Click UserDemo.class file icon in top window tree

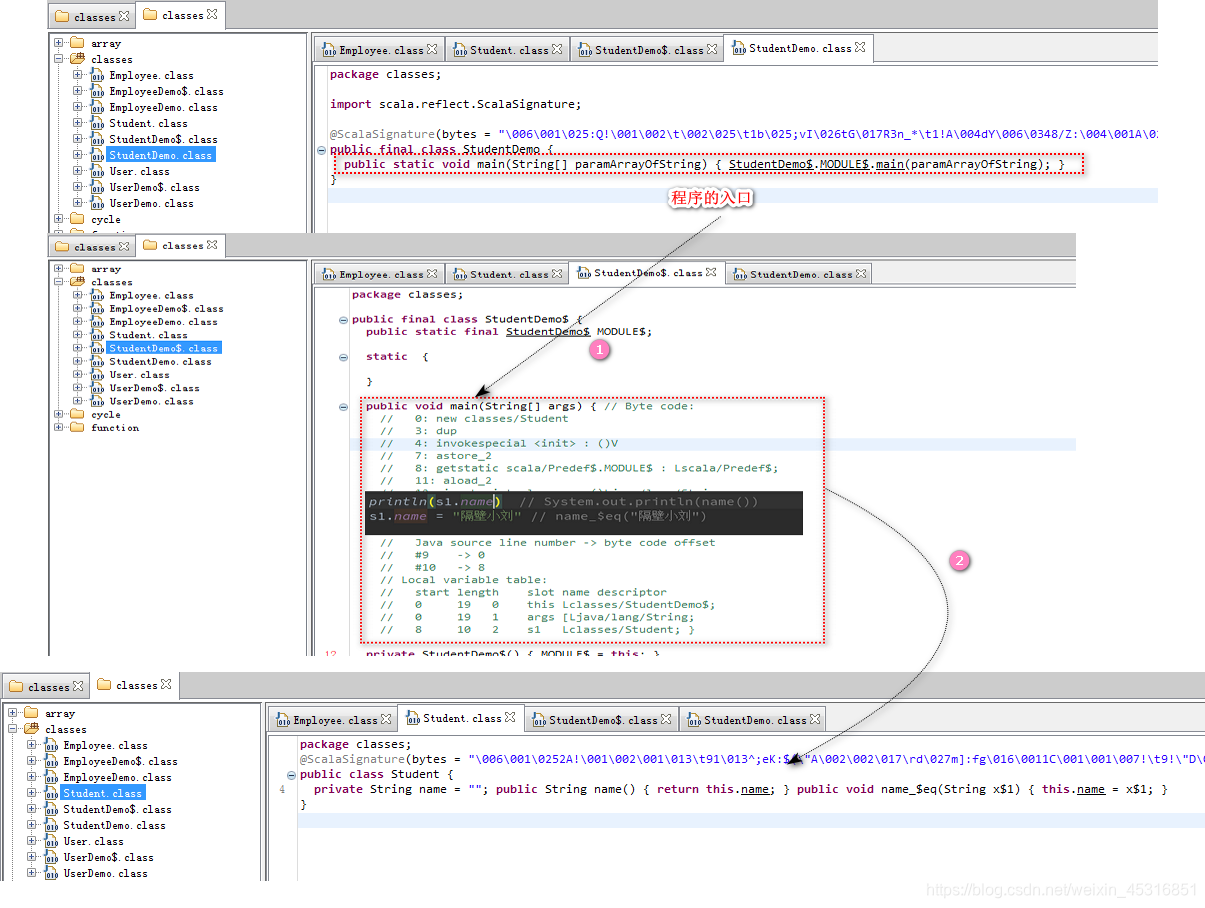(97, 203)
